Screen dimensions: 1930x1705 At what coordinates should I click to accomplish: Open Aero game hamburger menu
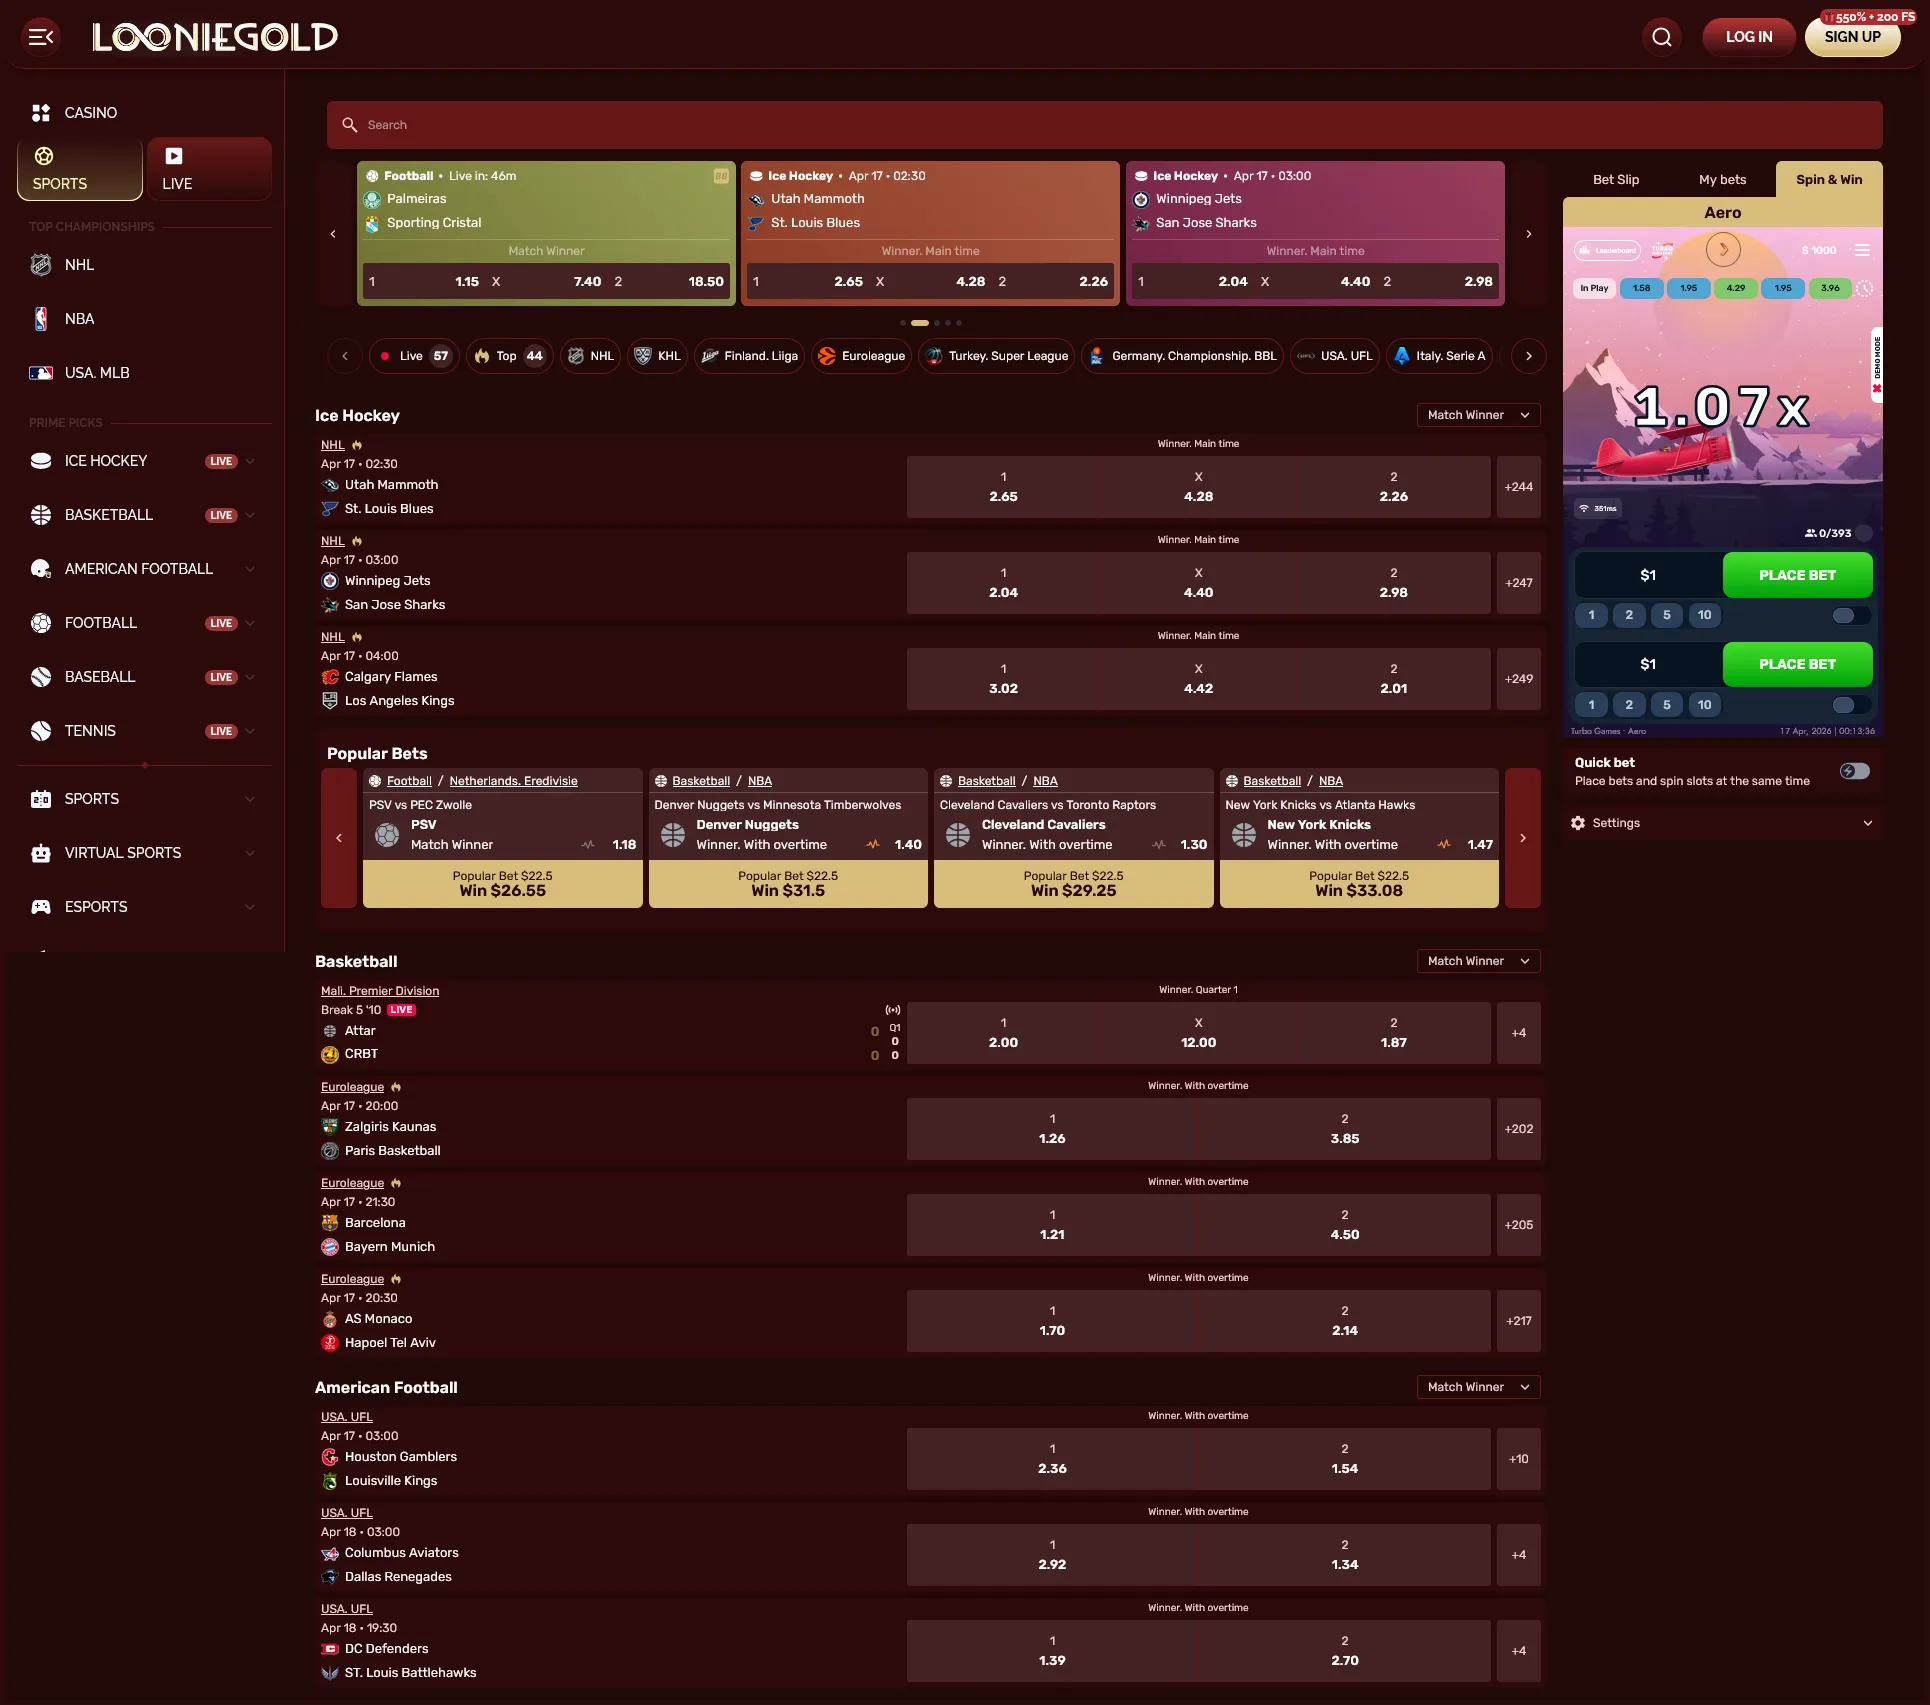[1862, 250]
